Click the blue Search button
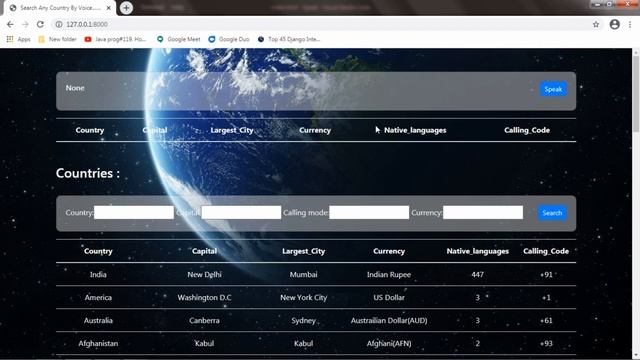 click(552, 213)
